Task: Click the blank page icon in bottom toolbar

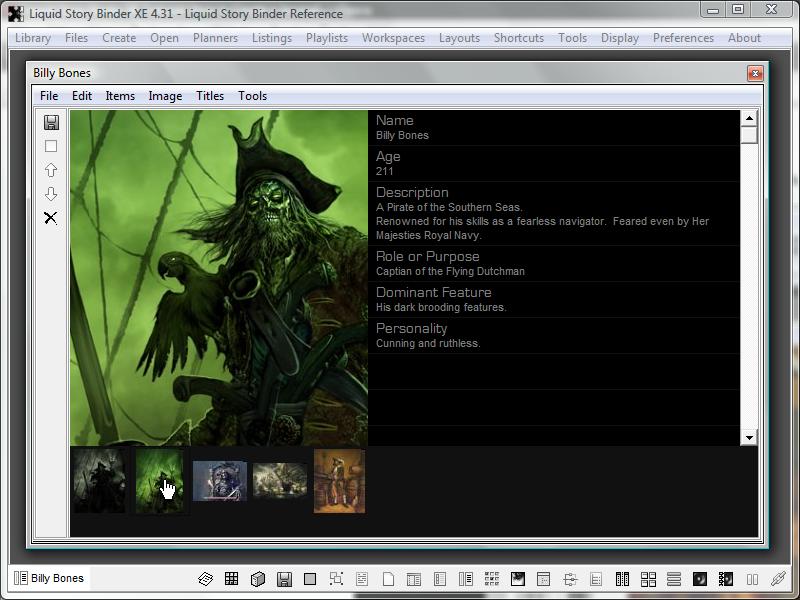Action: point(388,579)
